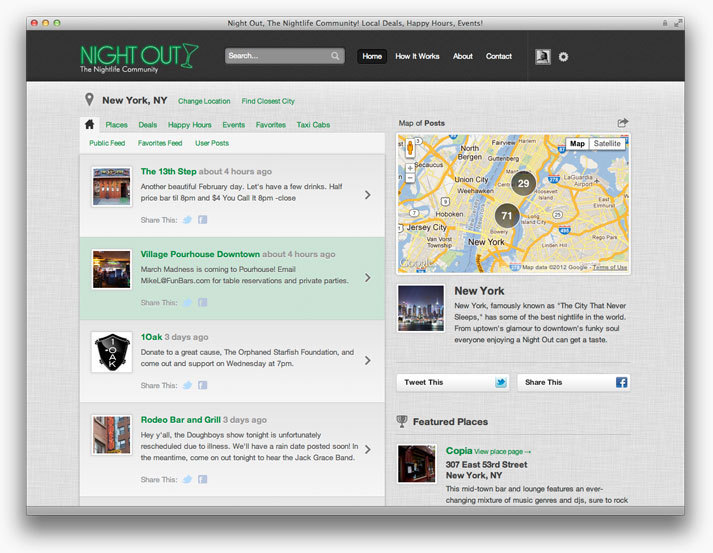Share 1Oak post on Twitter
The image size is (713, 553).
coord(187,386)
